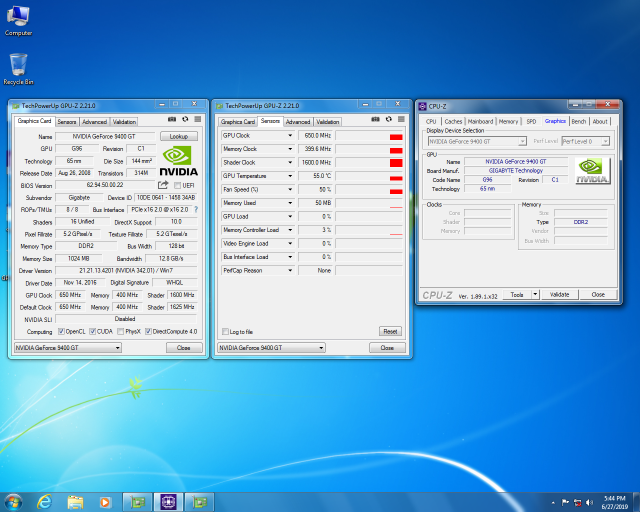Toggle the CUDA checkbox

[x=93, y=331]
